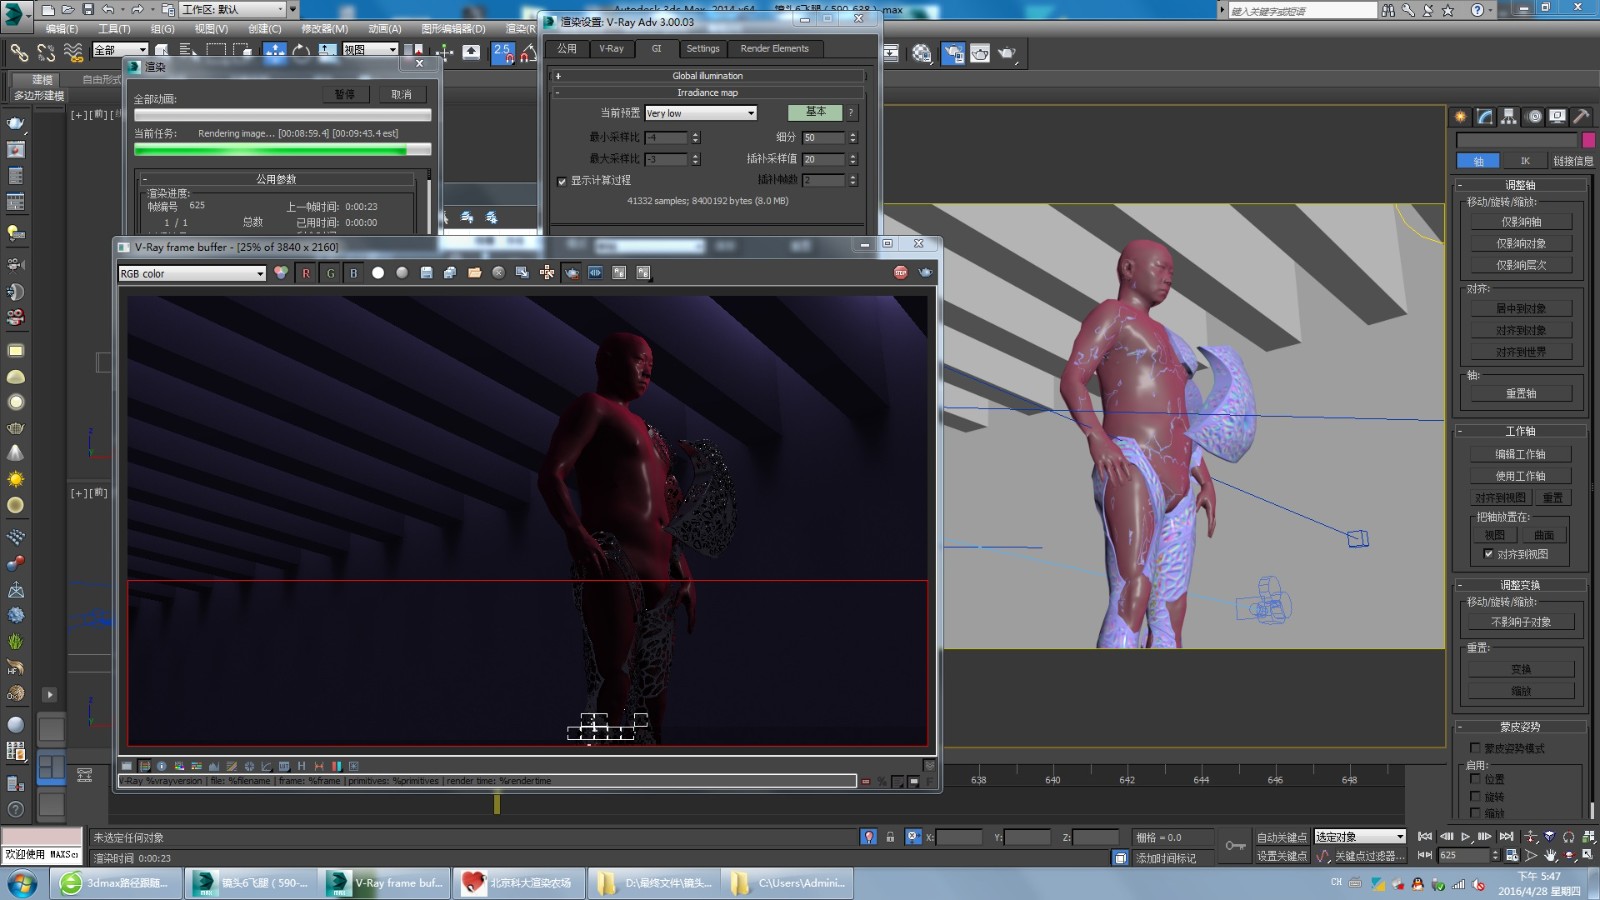Screen dimensions: 1600x900
Task: Click the Unlink Selection icon
Action: (x=46, y=52)
